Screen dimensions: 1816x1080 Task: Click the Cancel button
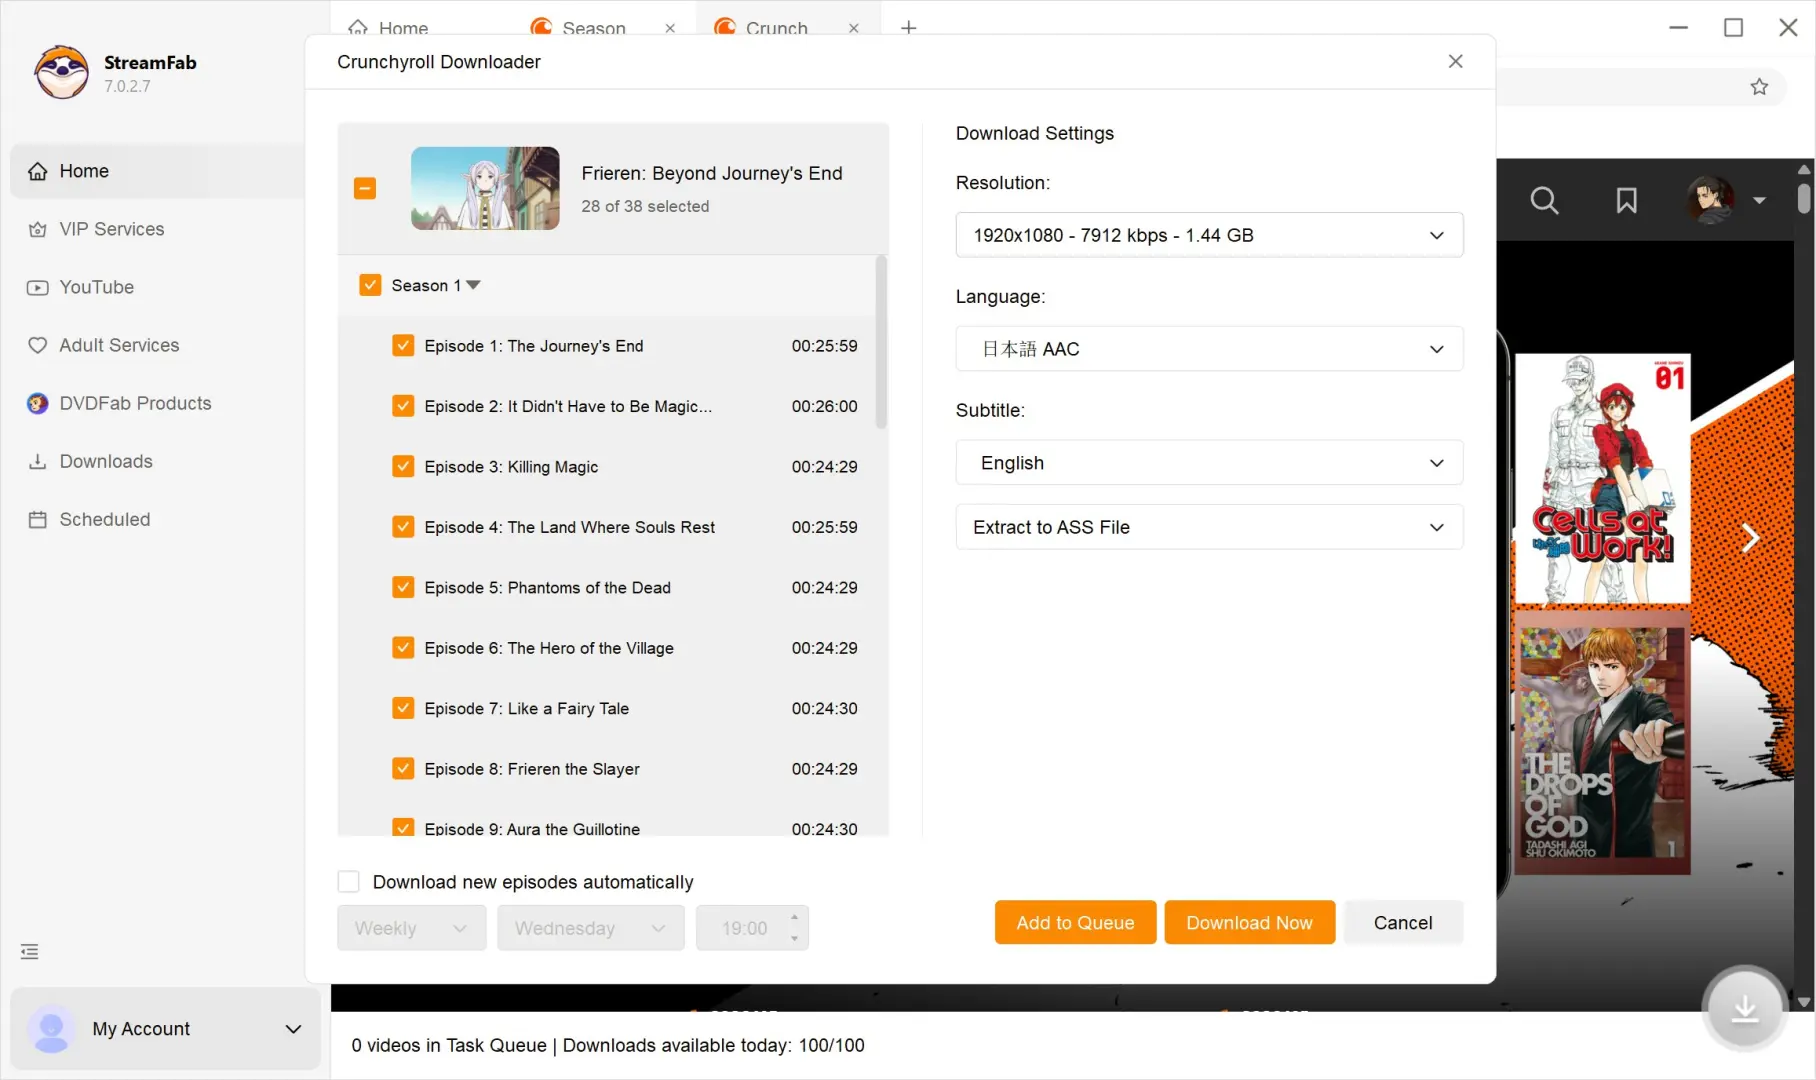(1403, 922)
